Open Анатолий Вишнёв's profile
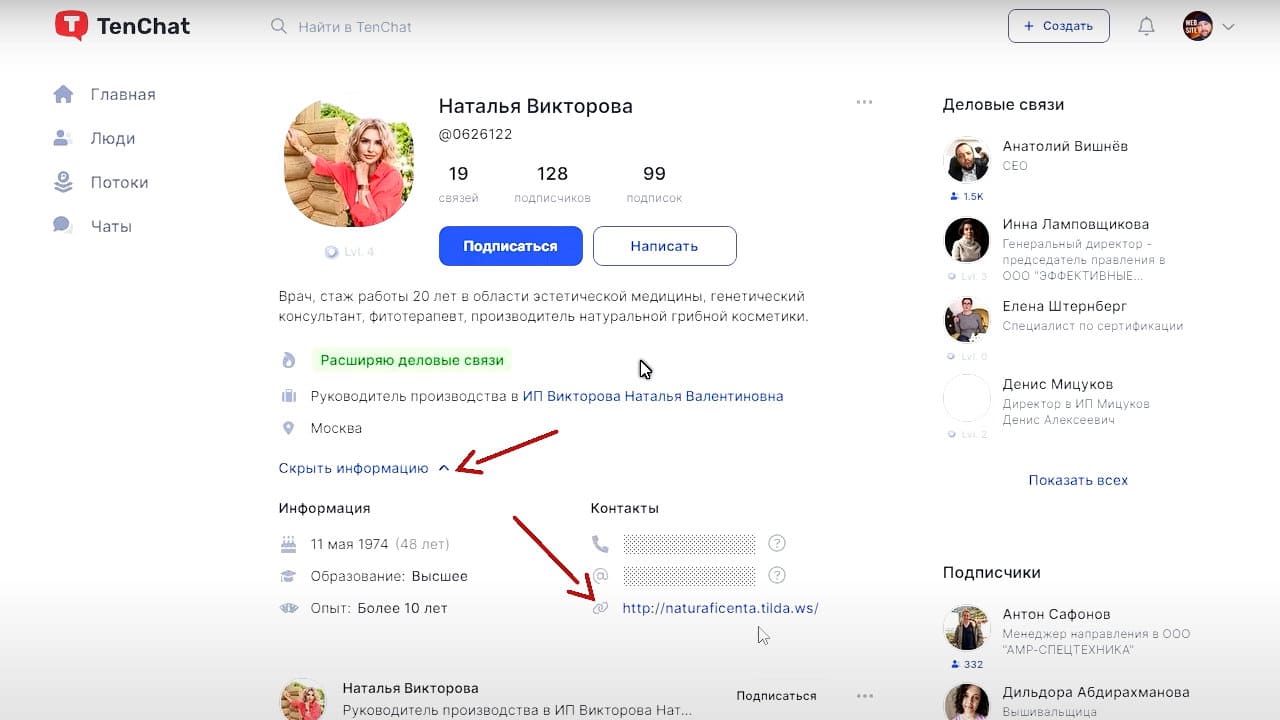The image size is (1280, 720). point(1065,146)
